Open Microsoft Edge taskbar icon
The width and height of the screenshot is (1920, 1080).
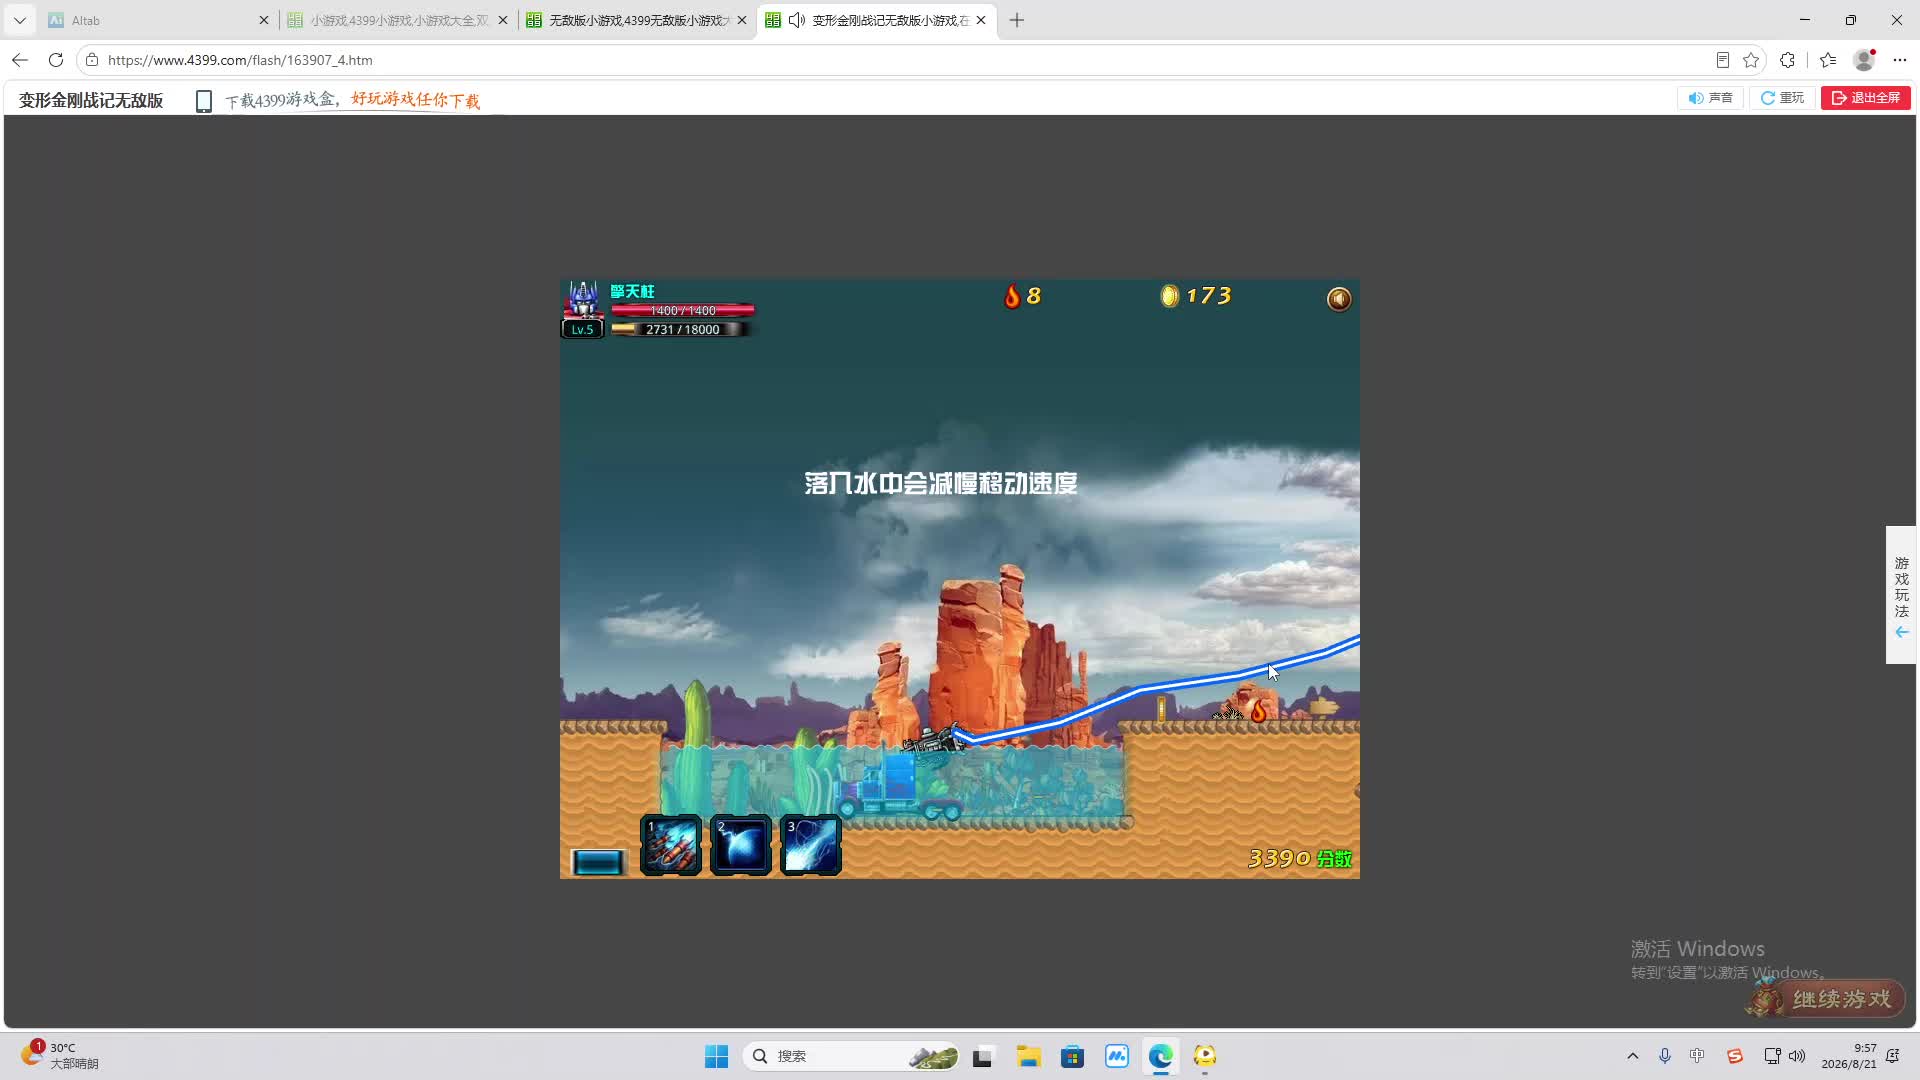[1161, 1056]
